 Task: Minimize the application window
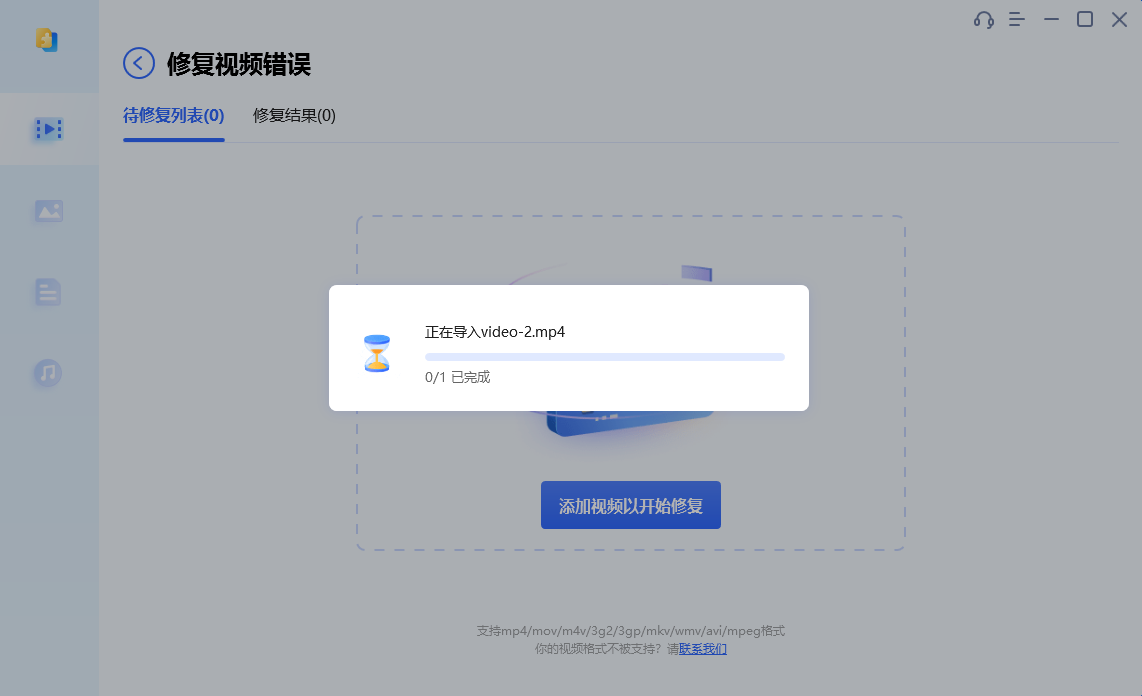(x=1051, y=20)
